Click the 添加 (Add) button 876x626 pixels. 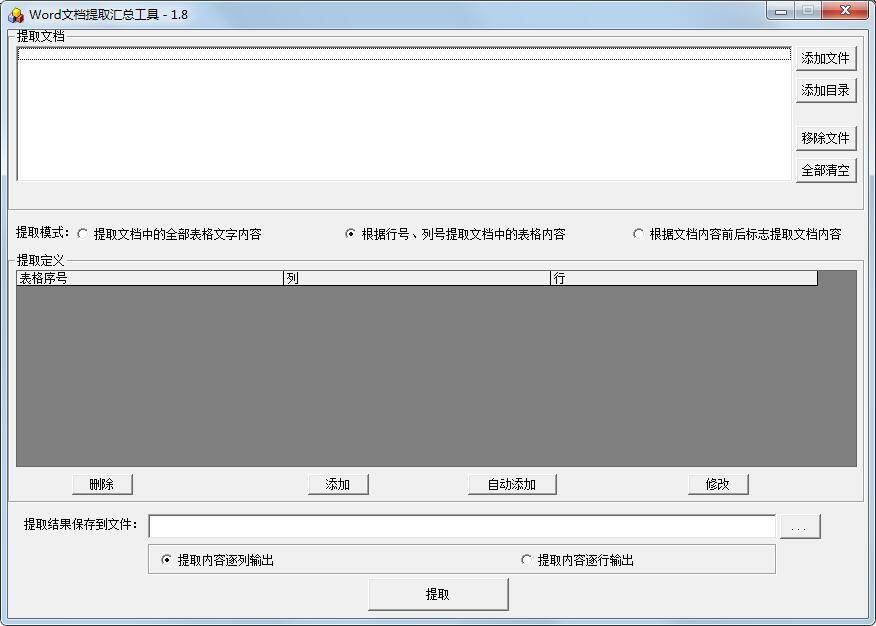[x=338, y=484]
